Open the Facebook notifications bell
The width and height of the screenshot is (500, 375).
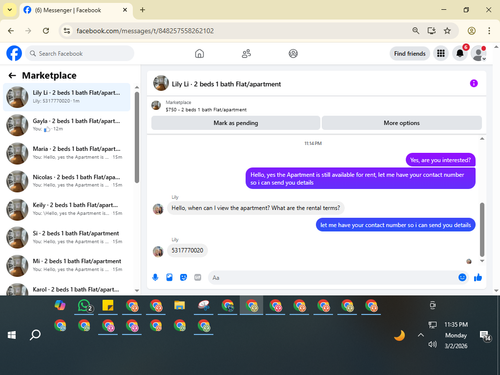(460, 53)
